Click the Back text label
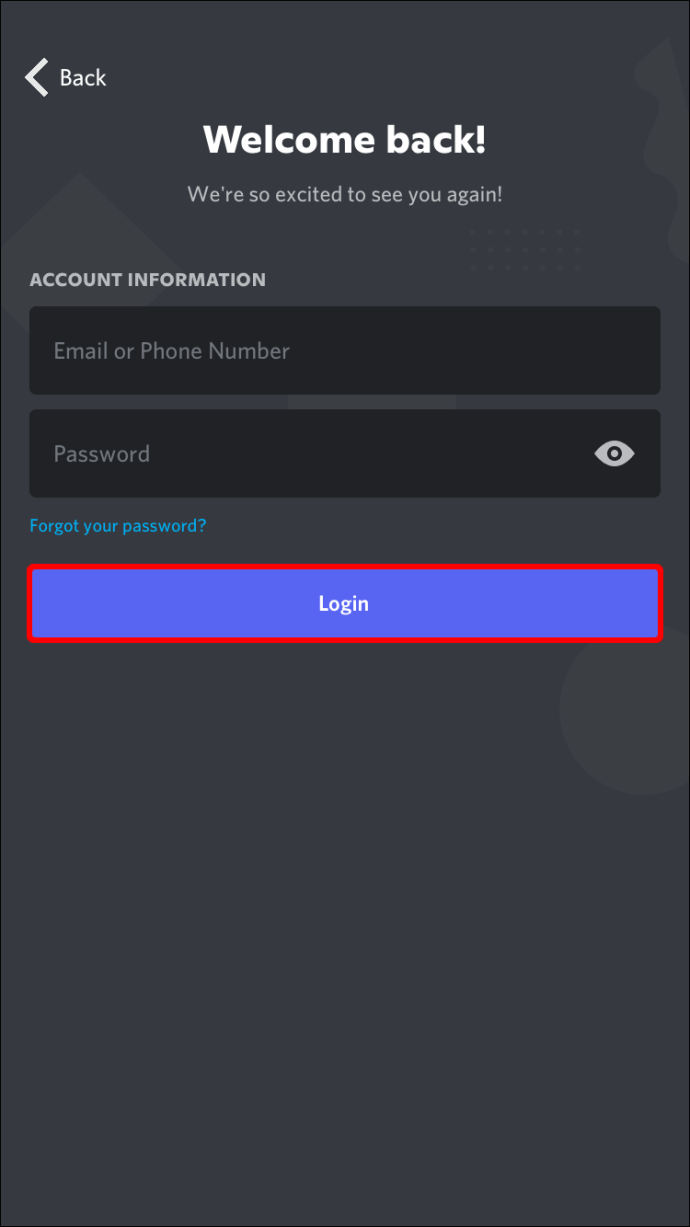This screenshot has width=690, height=1227. click(x=83, y=78)
